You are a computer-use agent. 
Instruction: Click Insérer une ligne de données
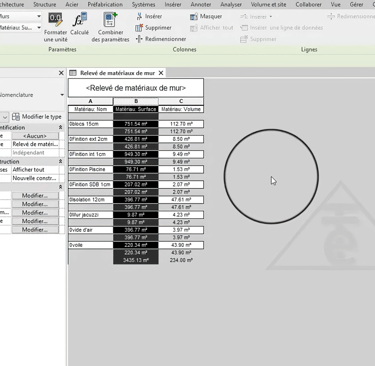click(x=282, y=28)
